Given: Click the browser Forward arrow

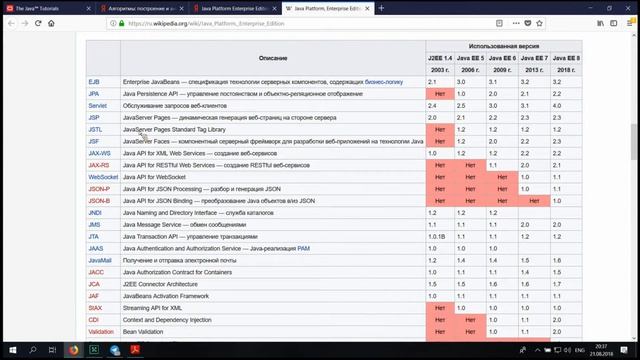Looking at the screenshot, I should tap(25, 23).
